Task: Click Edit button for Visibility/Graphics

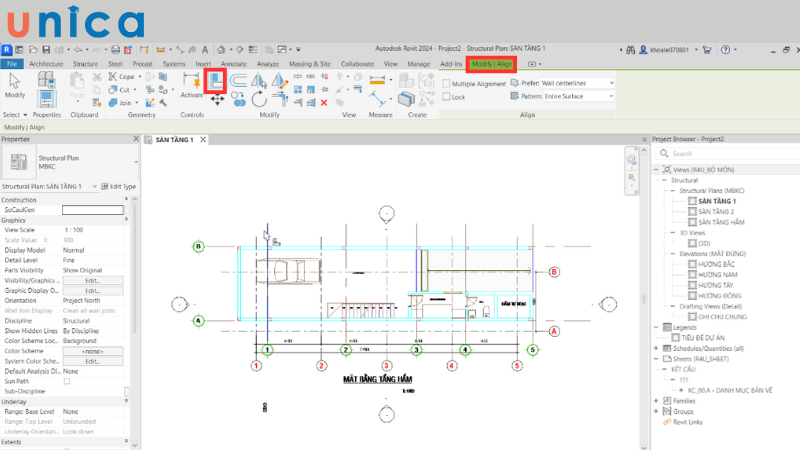Action: [93, 281]
